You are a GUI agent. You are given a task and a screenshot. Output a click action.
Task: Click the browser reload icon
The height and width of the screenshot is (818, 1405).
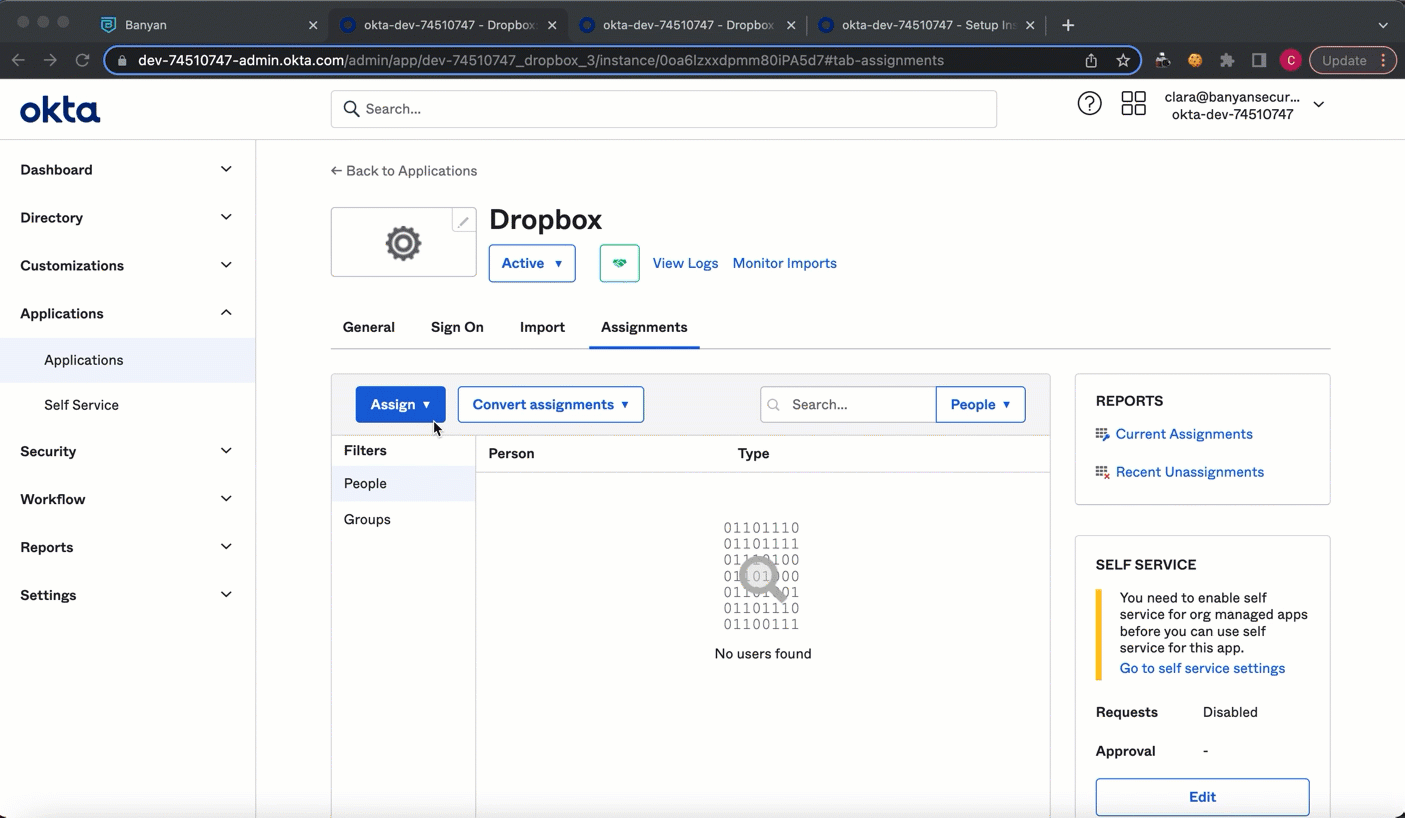pos(82,60)
